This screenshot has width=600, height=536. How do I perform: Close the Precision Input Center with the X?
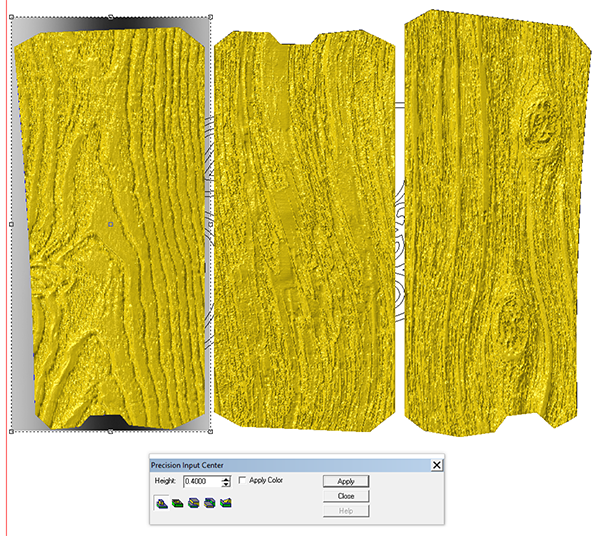point(437,465)
